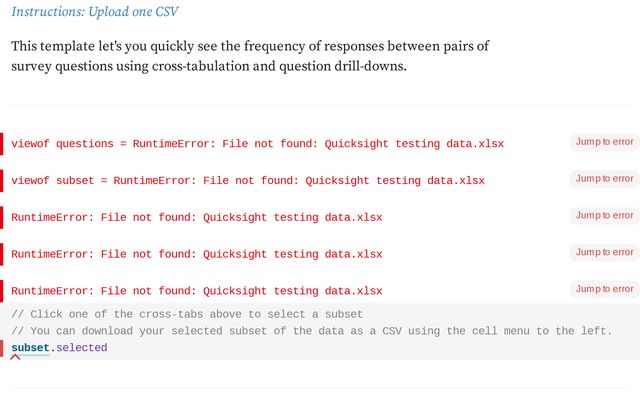Jump to error for viewof questions cell
Screen dimensions: 640x400
[x=604, y=142]
